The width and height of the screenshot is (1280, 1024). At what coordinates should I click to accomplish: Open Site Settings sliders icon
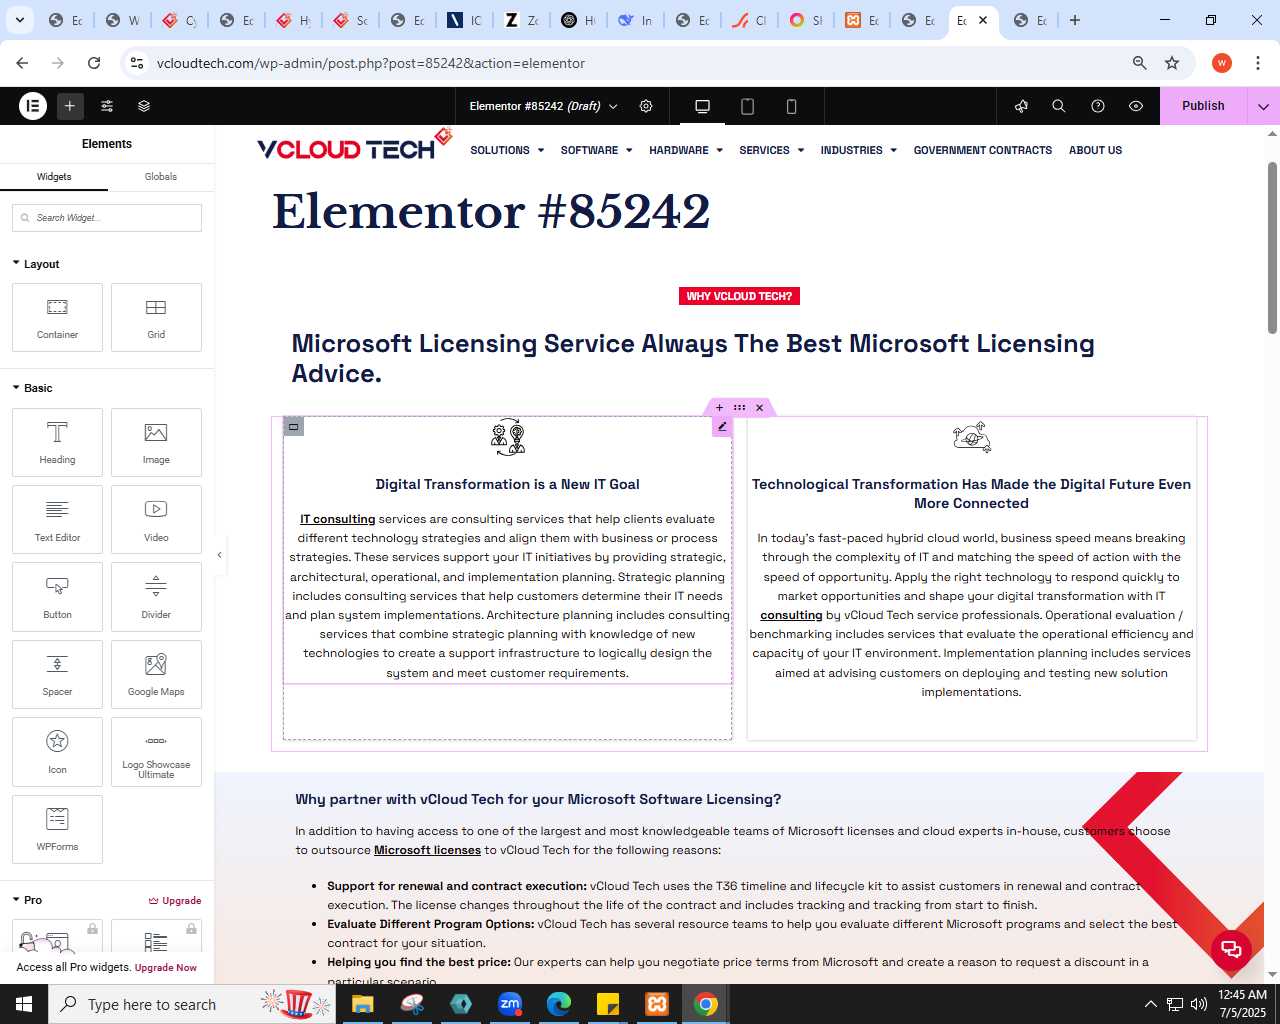107,106
